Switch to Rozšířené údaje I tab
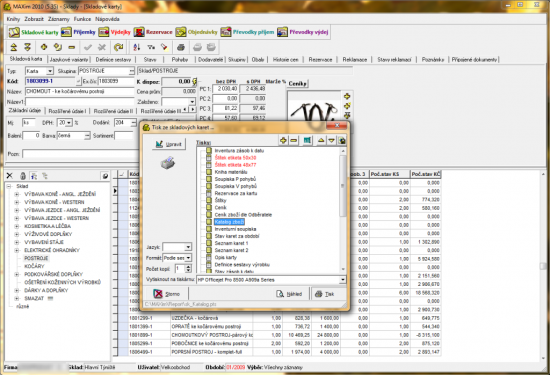 coord(67,111)
